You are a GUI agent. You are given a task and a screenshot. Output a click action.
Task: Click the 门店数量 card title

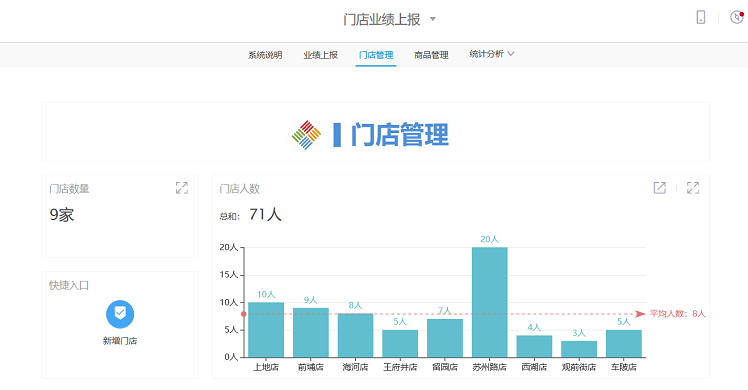(69, 189)
